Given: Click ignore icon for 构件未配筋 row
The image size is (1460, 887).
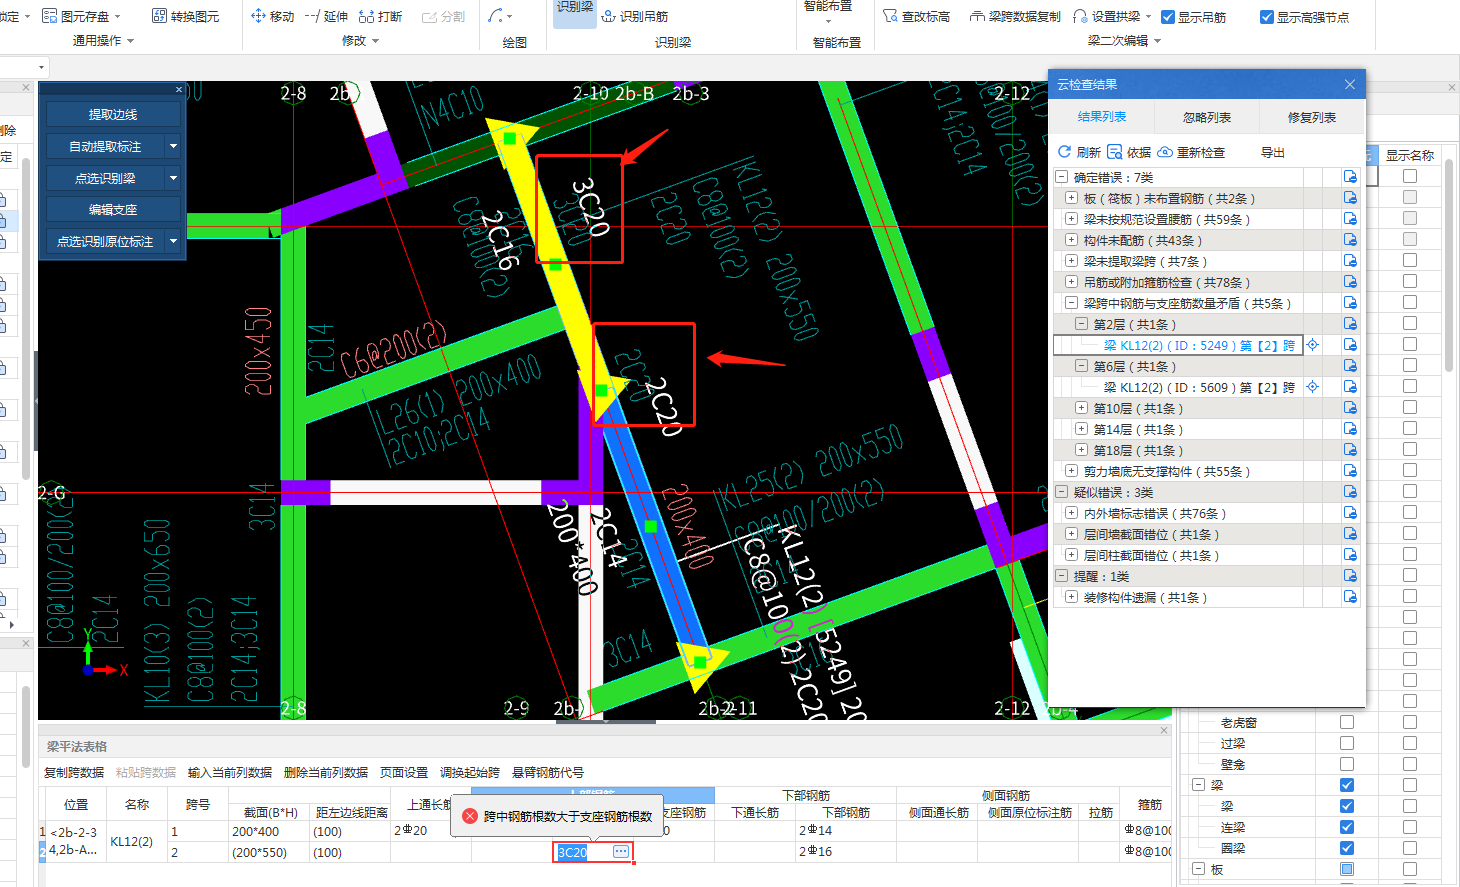Looking at the screenshot, I should 1350,240.
